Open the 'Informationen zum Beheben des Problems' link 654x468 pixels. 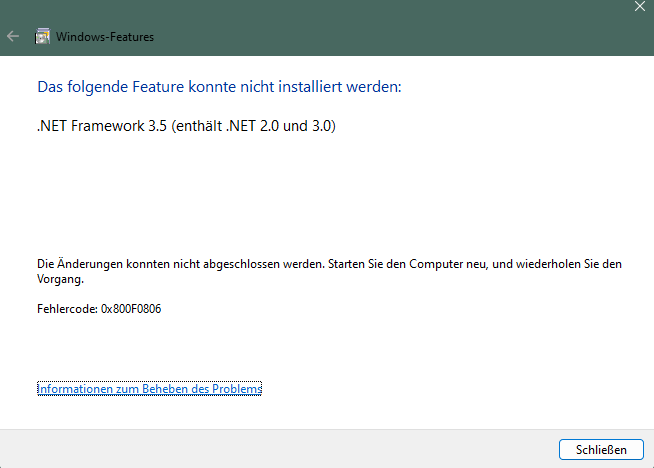pyautogui.click(x=149, y=389)
